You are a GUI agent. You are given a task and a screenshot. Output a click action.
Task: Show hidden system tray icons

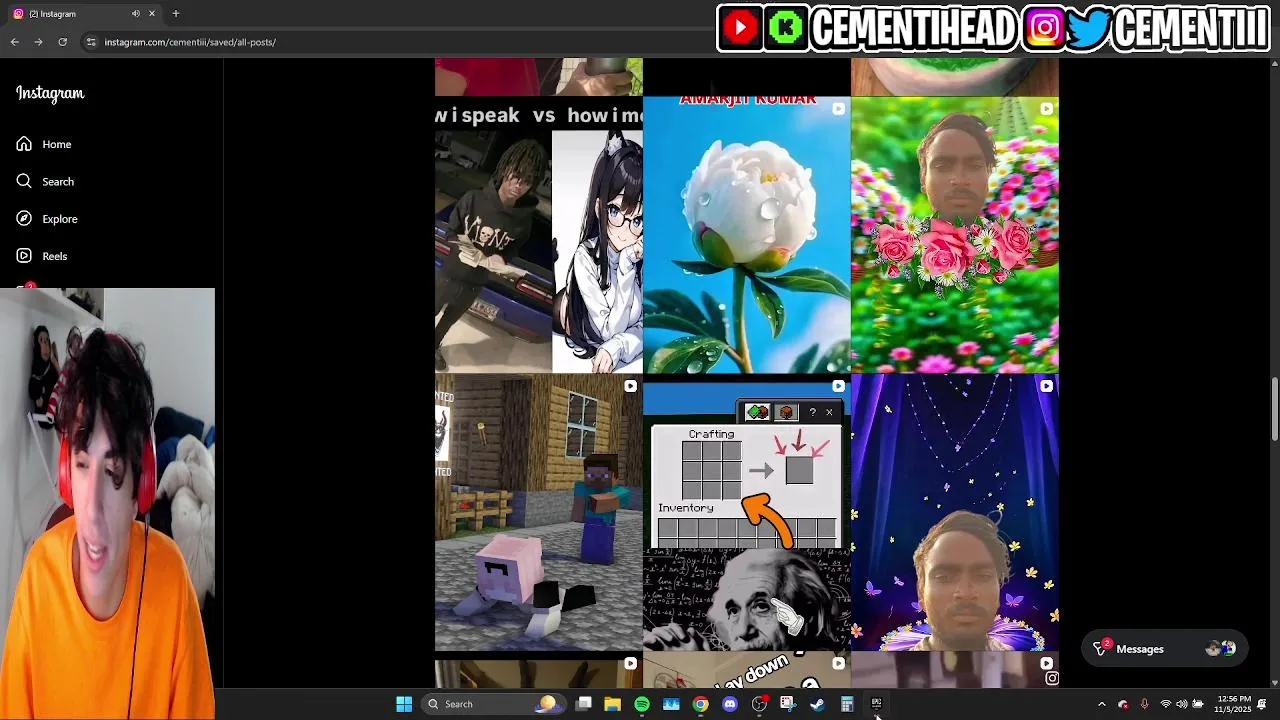(x=1102, y=704)
